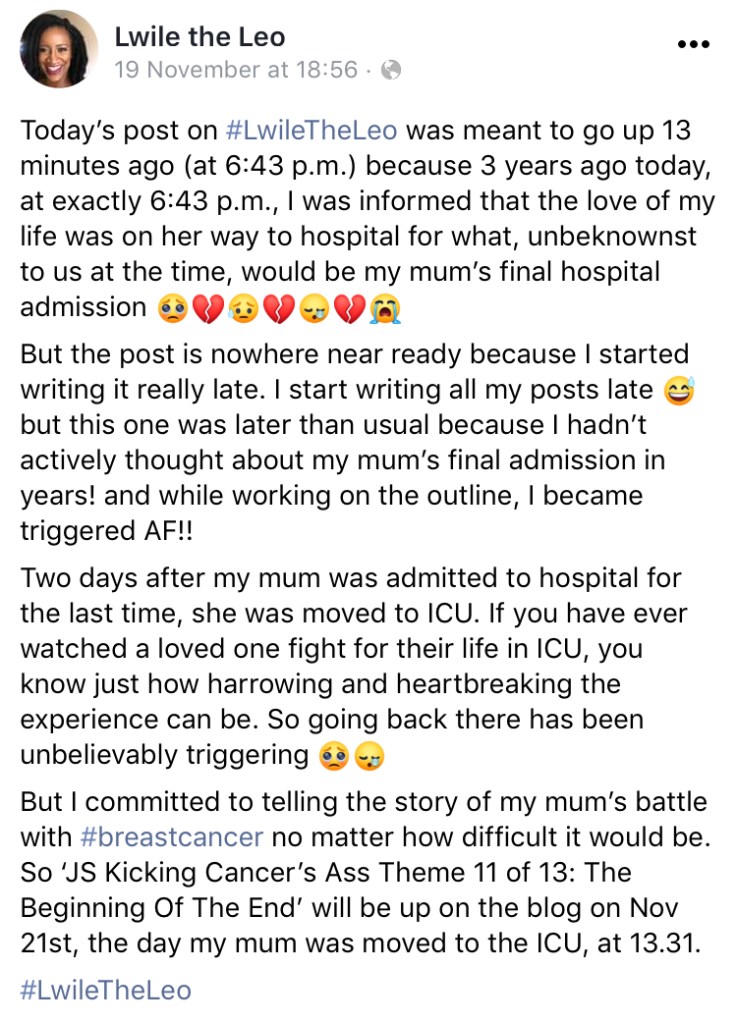
Task: Select the sweat-smile emoji after 'posts late'
Action: tap(678, 390)
